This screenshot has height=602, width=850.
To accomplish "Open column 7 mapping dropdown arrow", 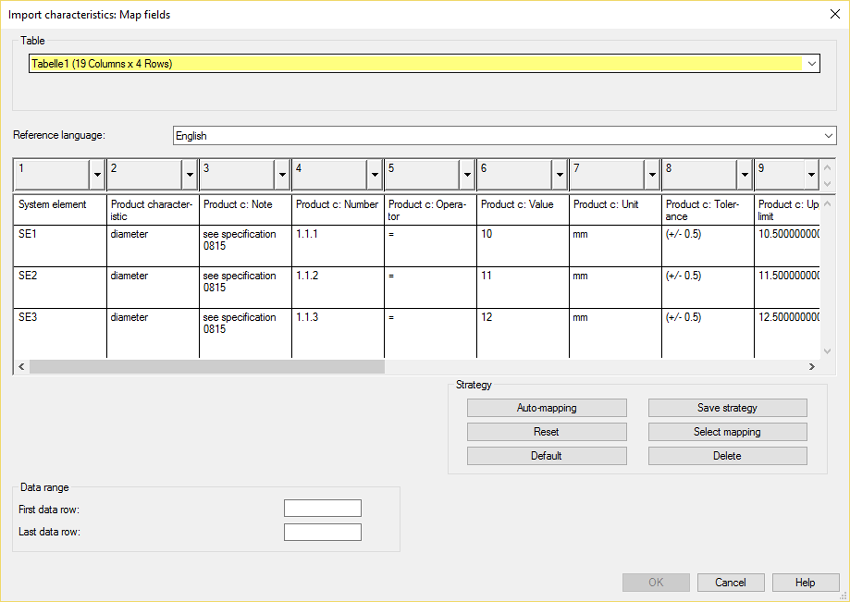I will tap(652, 174).
